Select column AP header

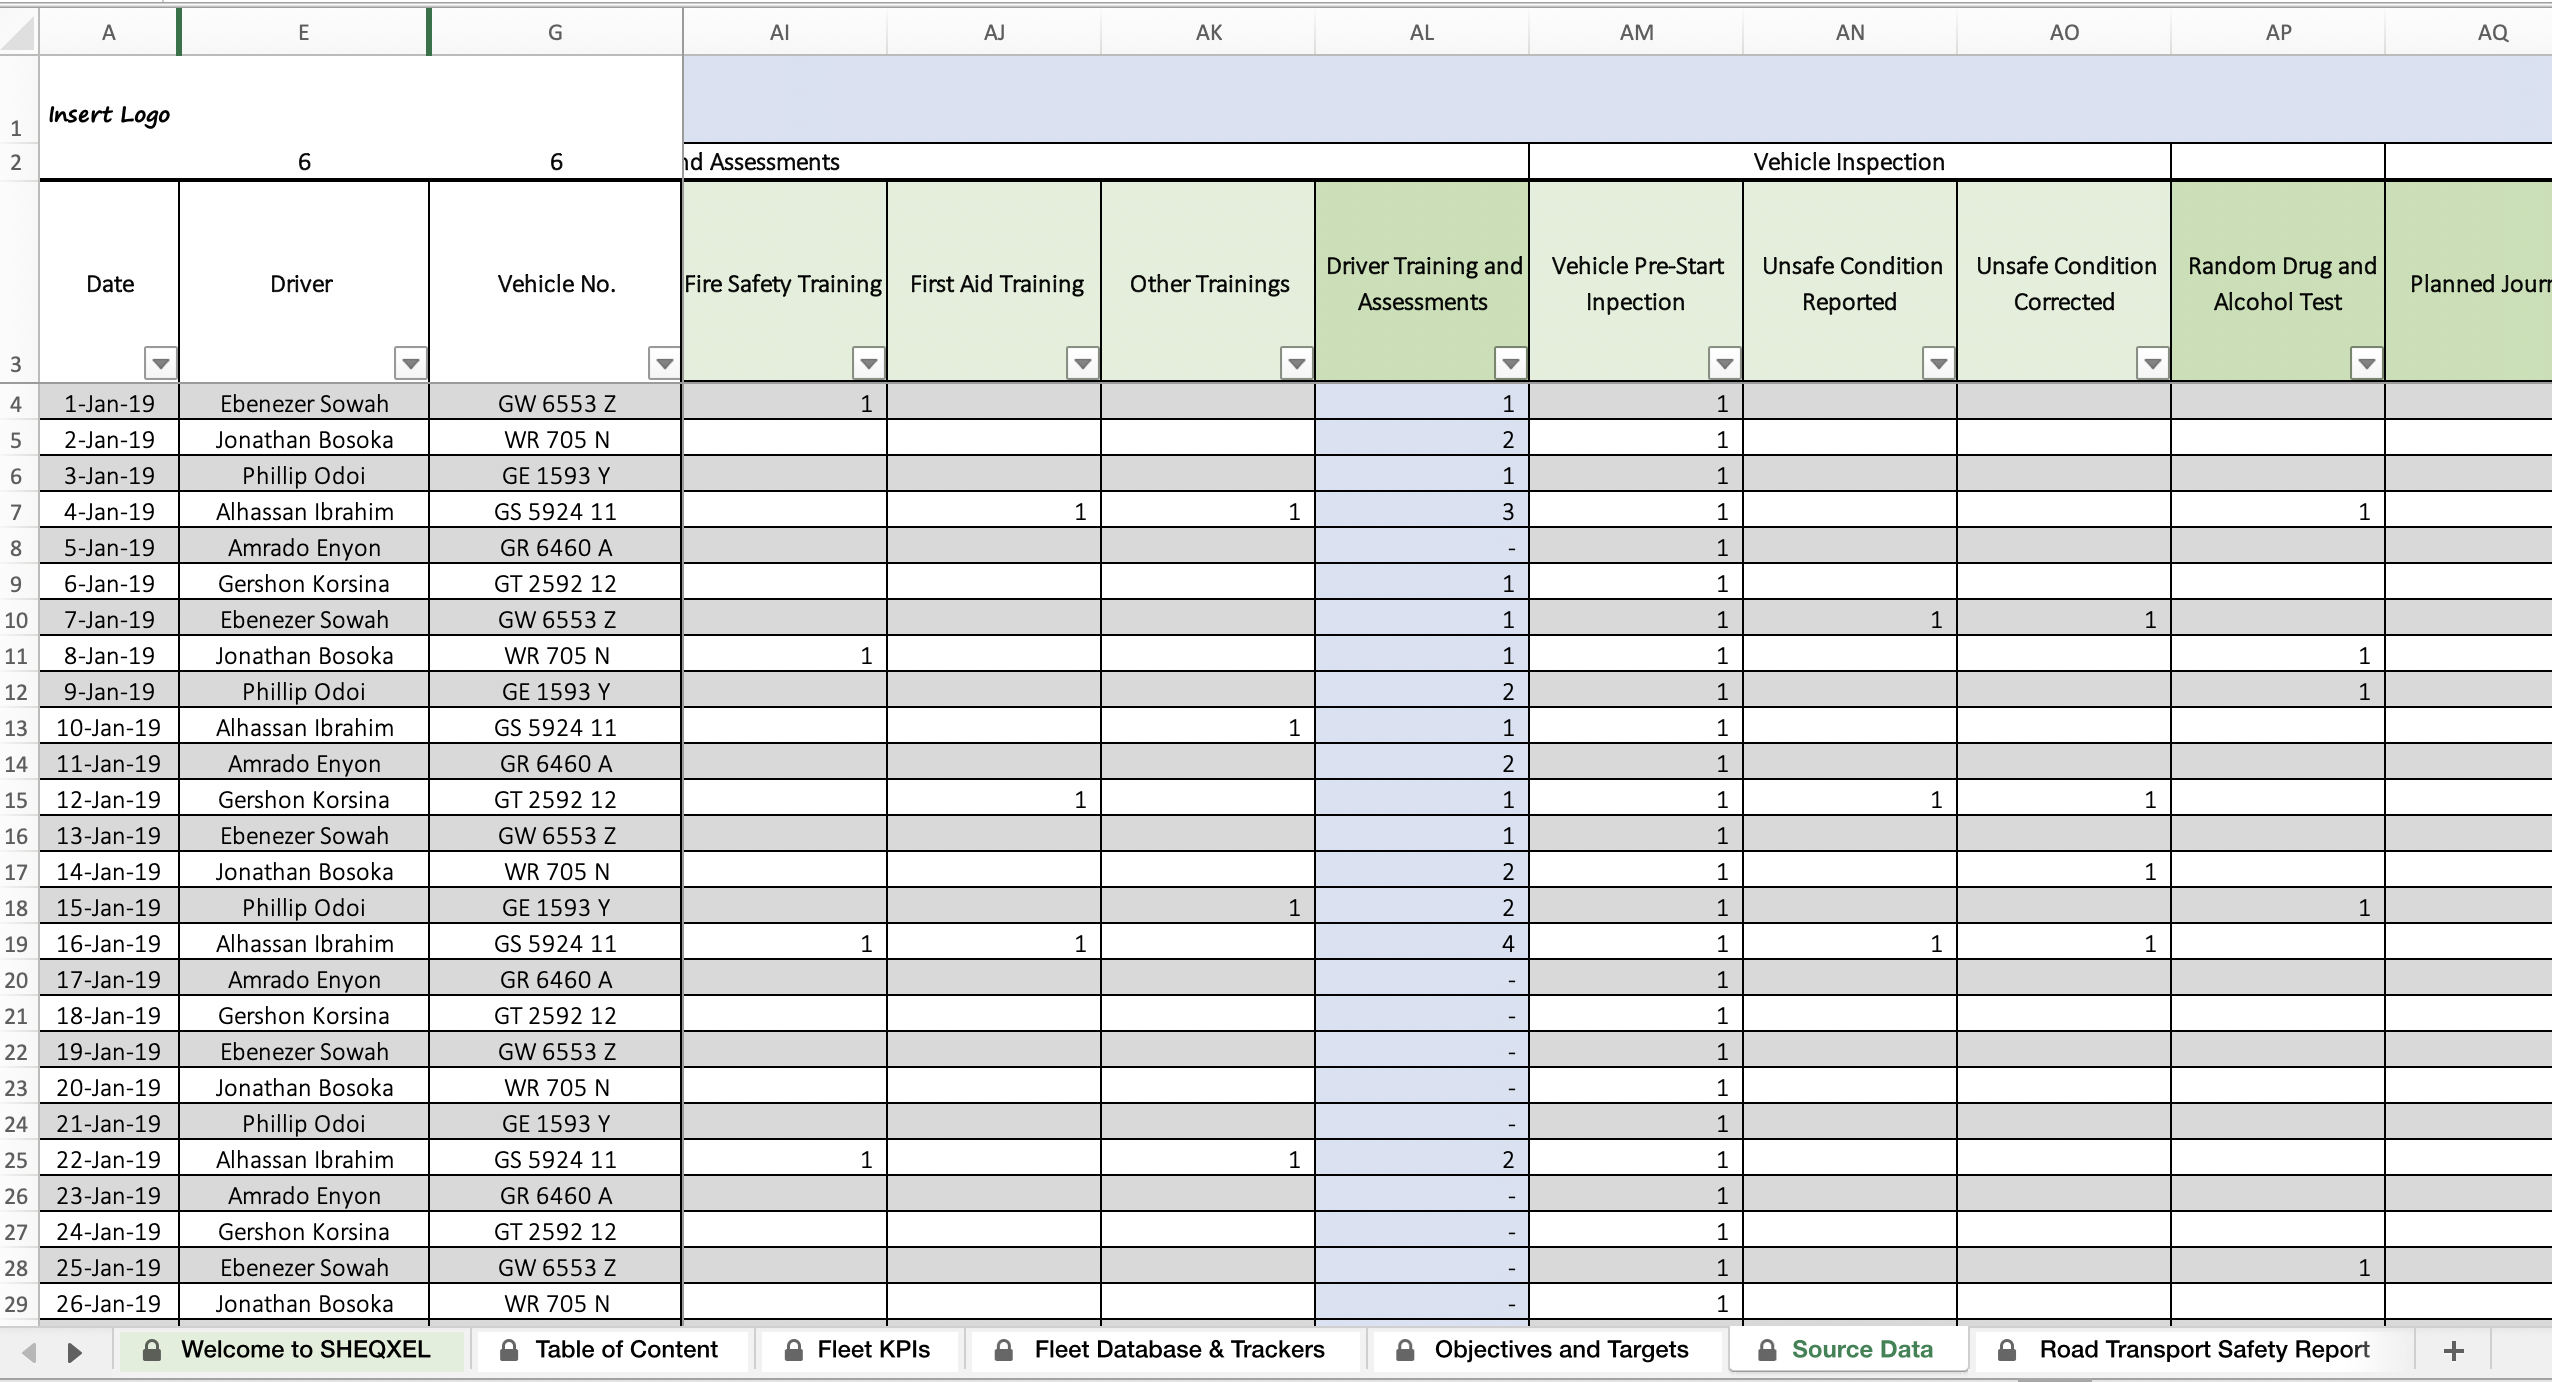click(x=2278, y=32)
